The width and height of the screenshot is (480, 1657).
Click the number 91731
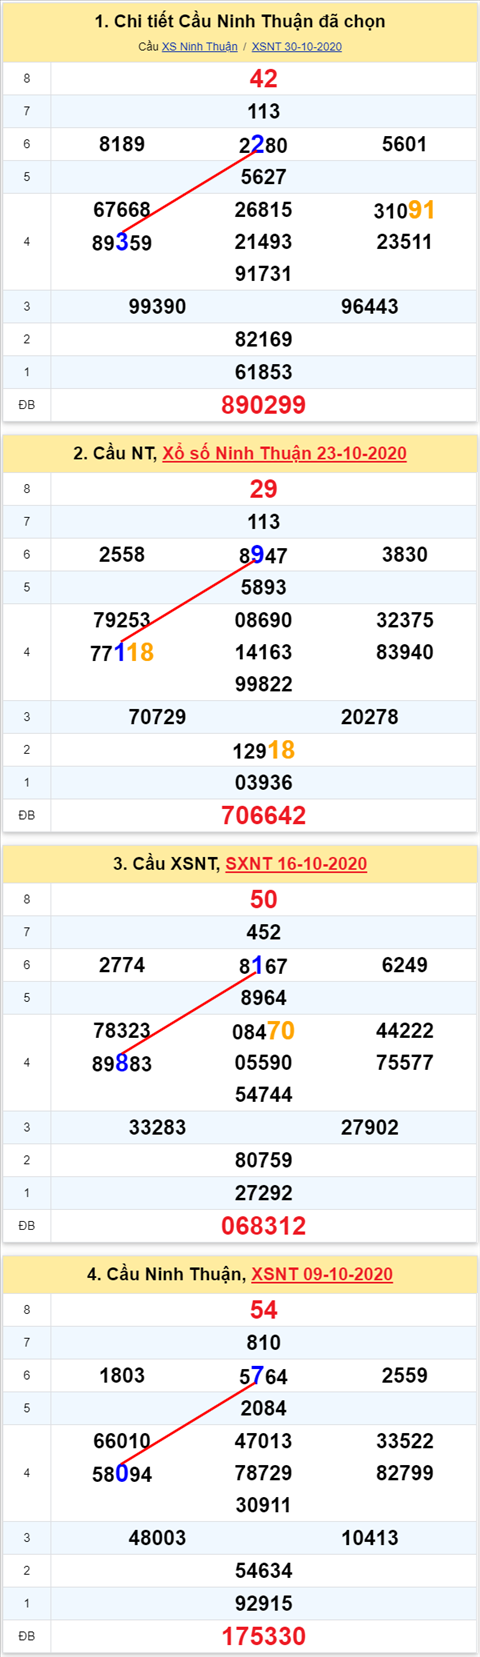click(264, 274)
